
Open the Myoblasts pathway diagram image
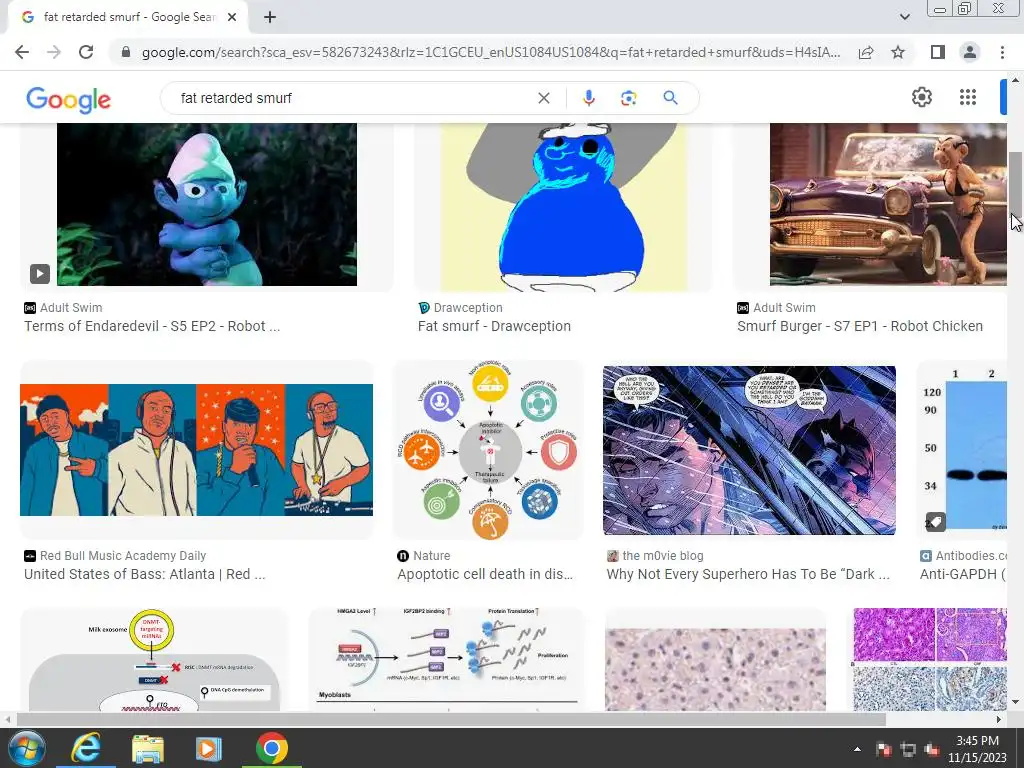click(447, 660)
